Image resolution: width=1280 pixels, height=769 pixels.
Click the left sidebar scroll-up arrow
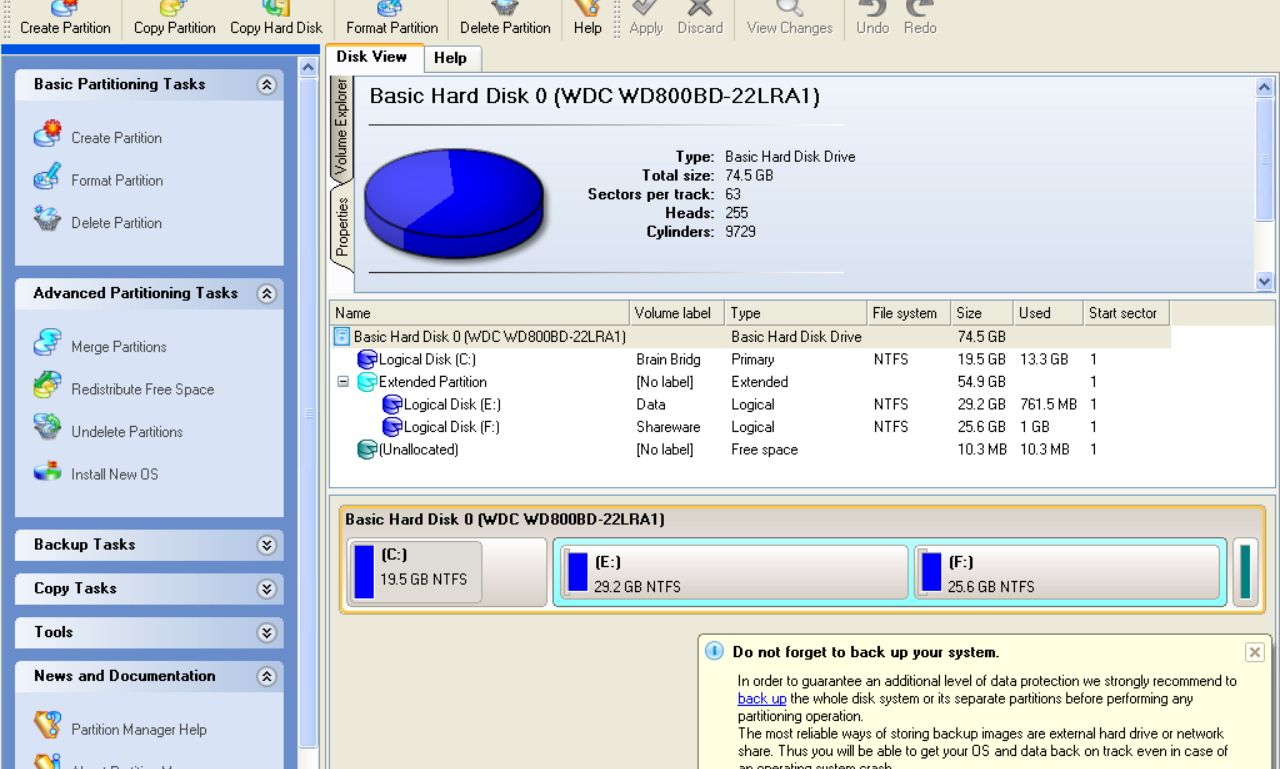pyautogui.click(x=309, y=68)
